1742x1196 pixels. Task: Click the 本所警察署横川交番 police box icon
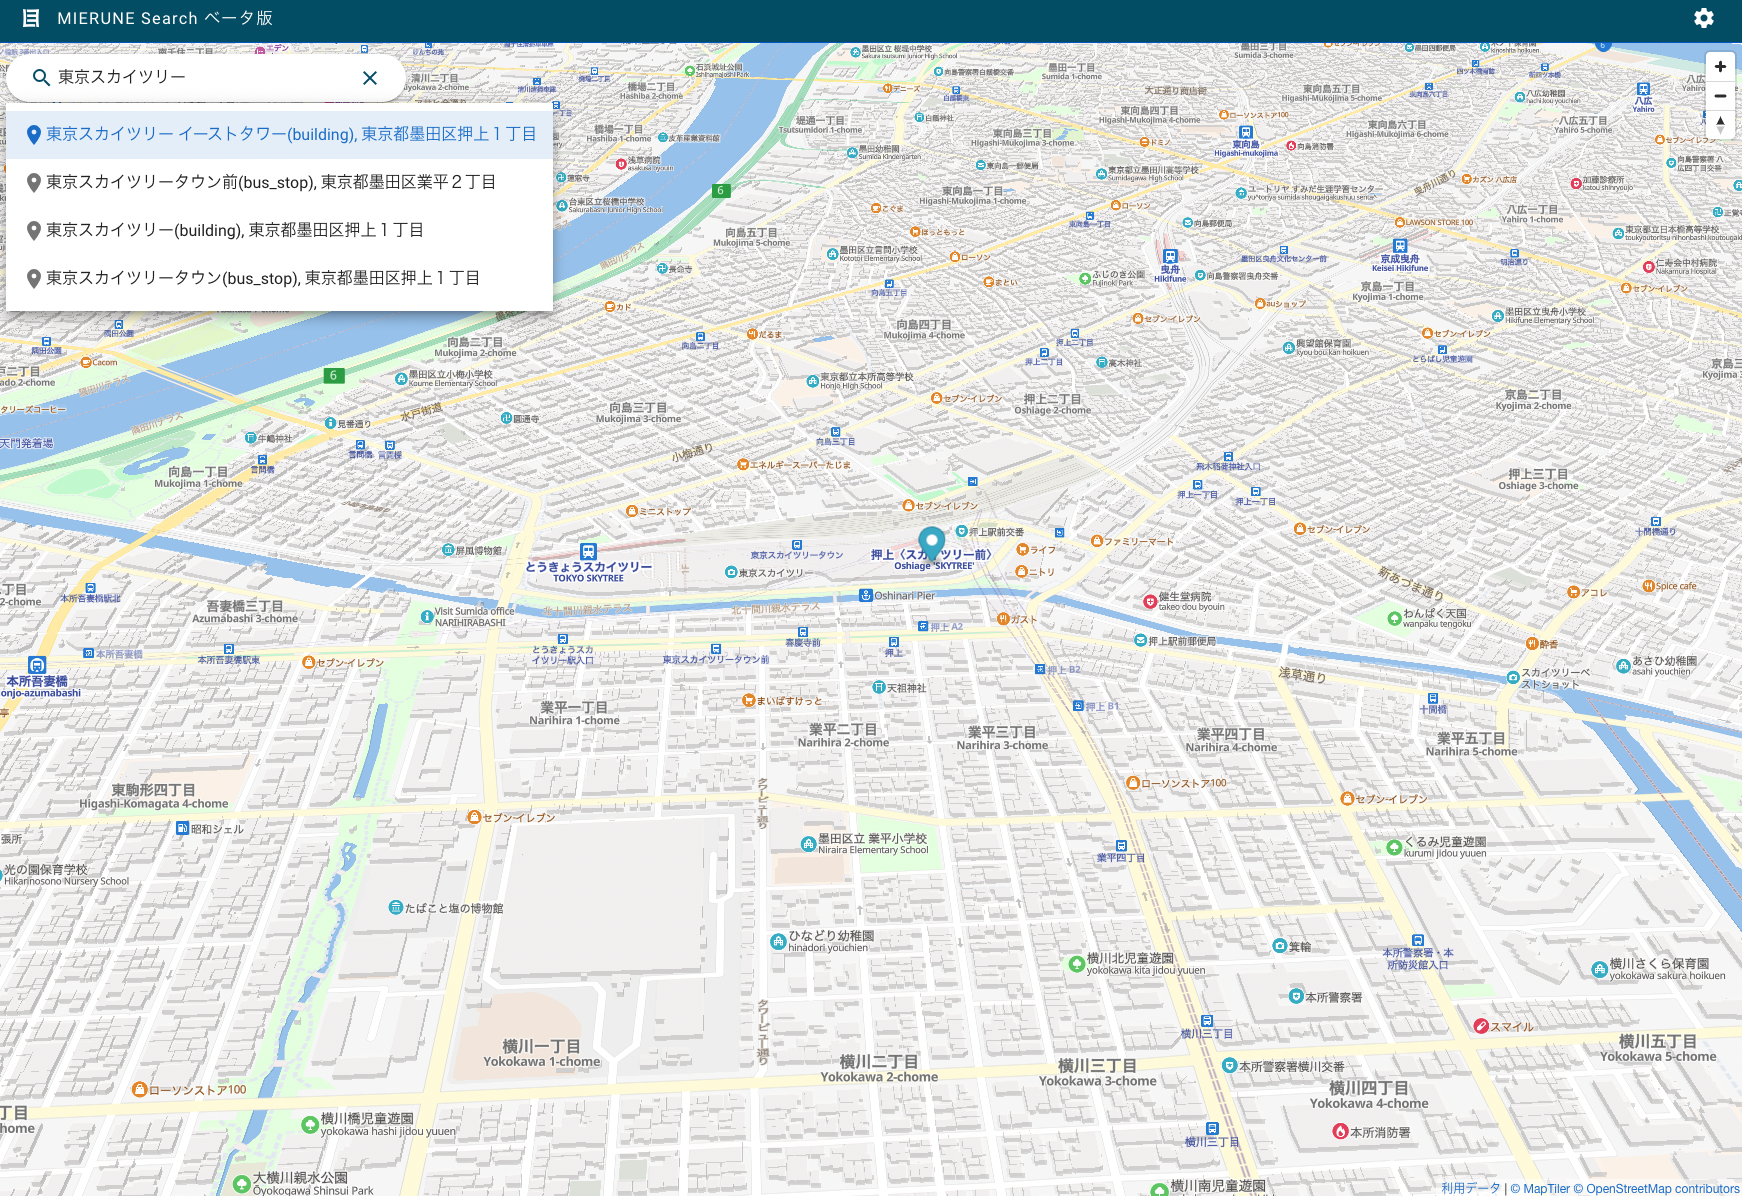point(1230,1066)
